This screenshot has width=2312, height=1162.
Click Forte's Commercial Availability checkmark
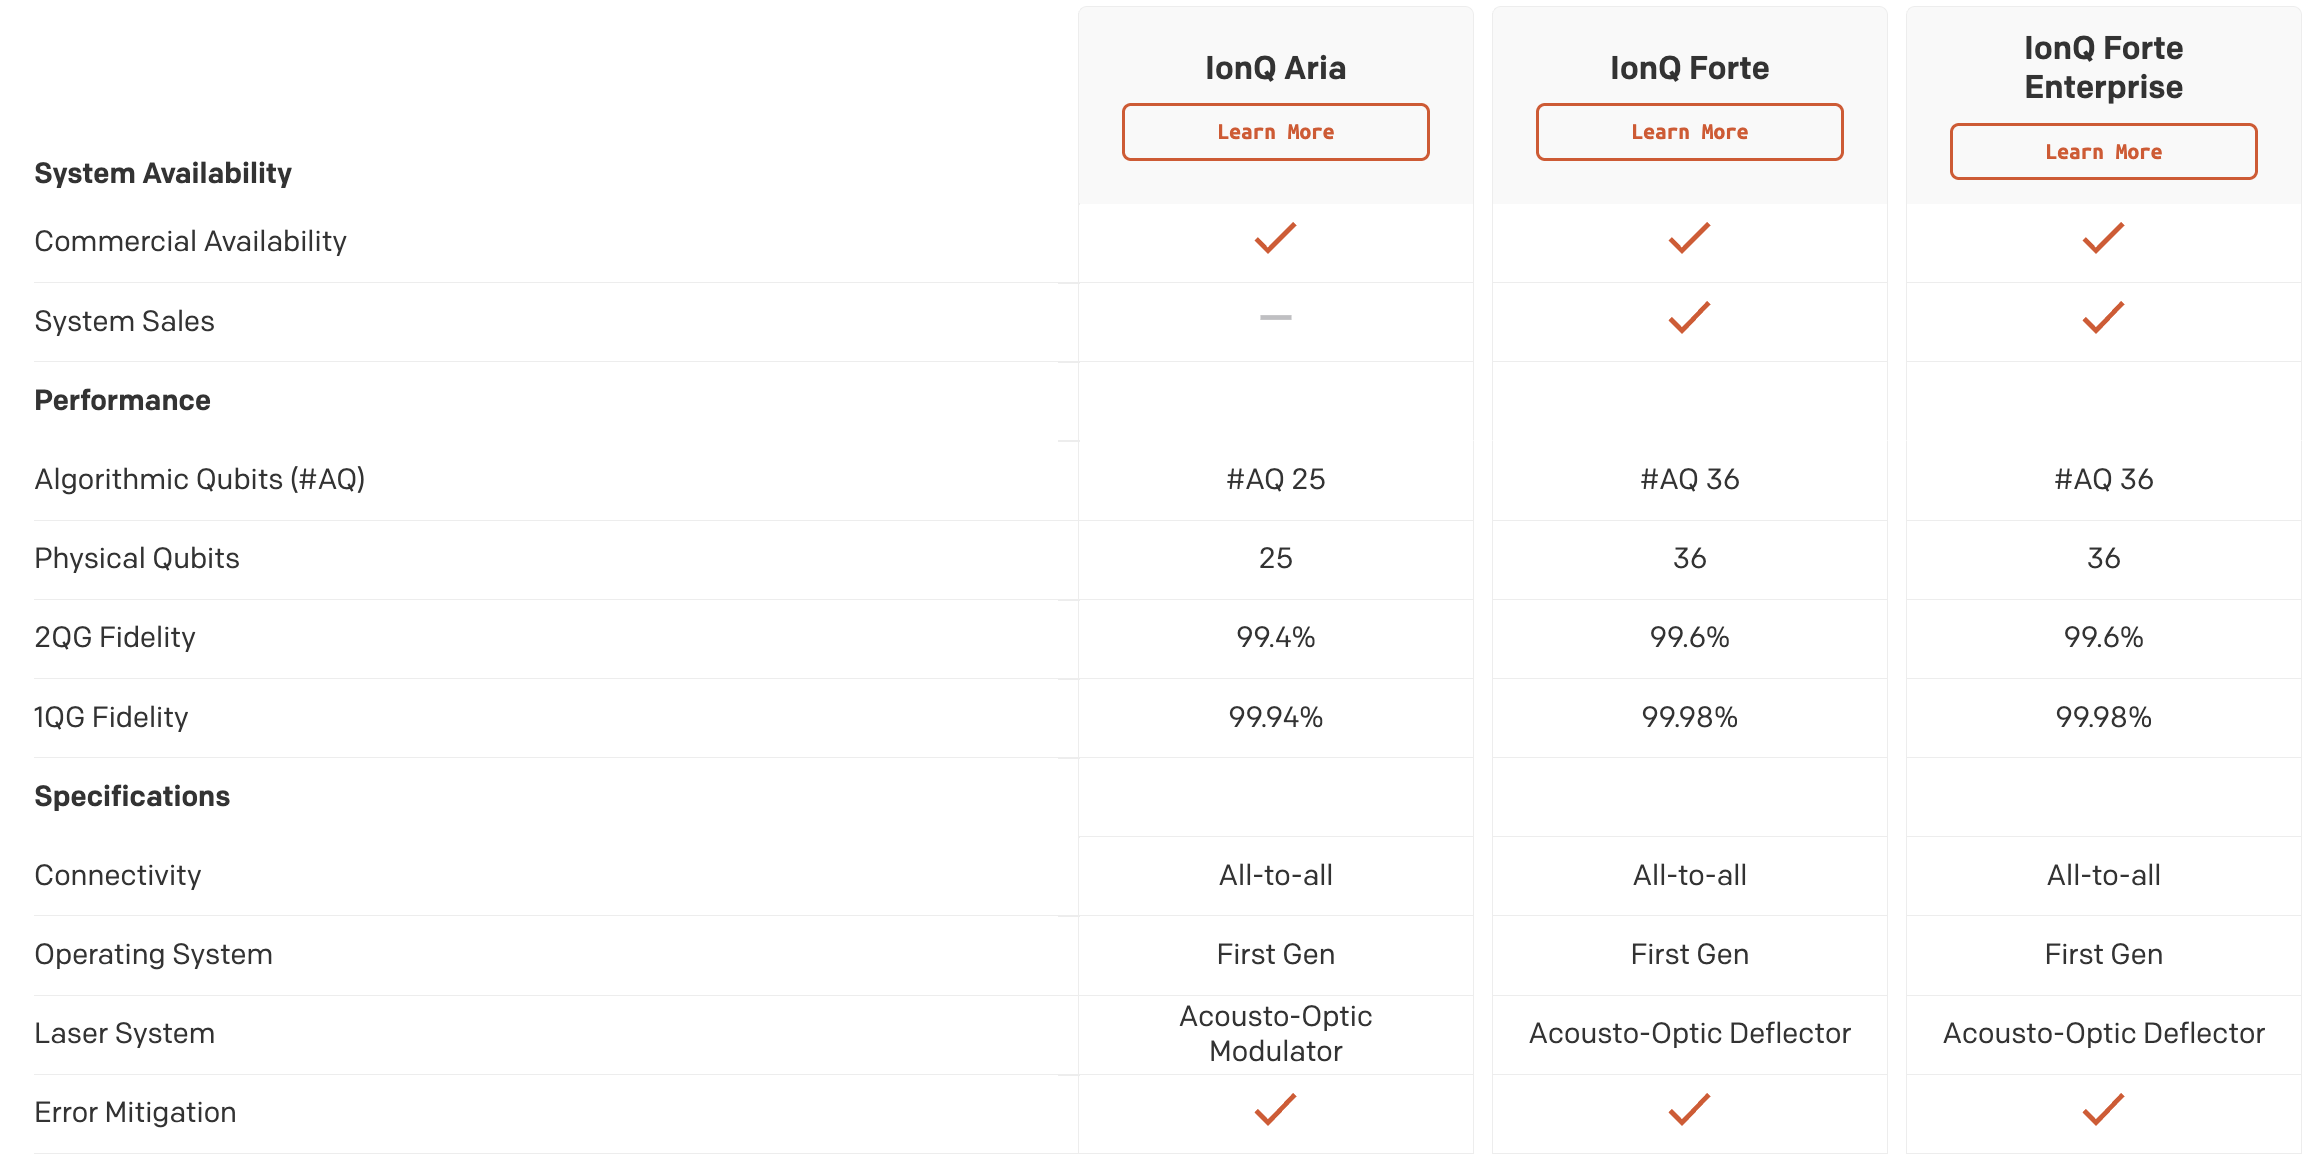(1689, 238)
